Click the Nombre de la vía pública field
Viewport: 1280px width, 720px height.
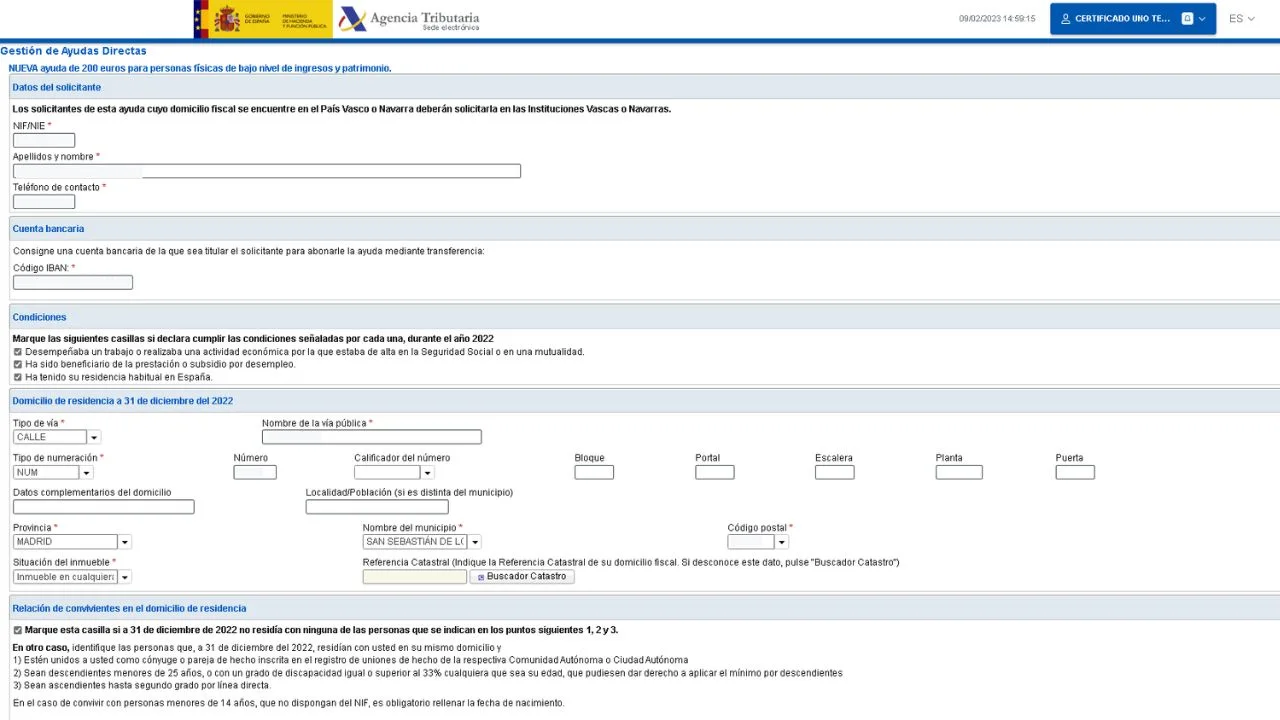click(372, 437)
